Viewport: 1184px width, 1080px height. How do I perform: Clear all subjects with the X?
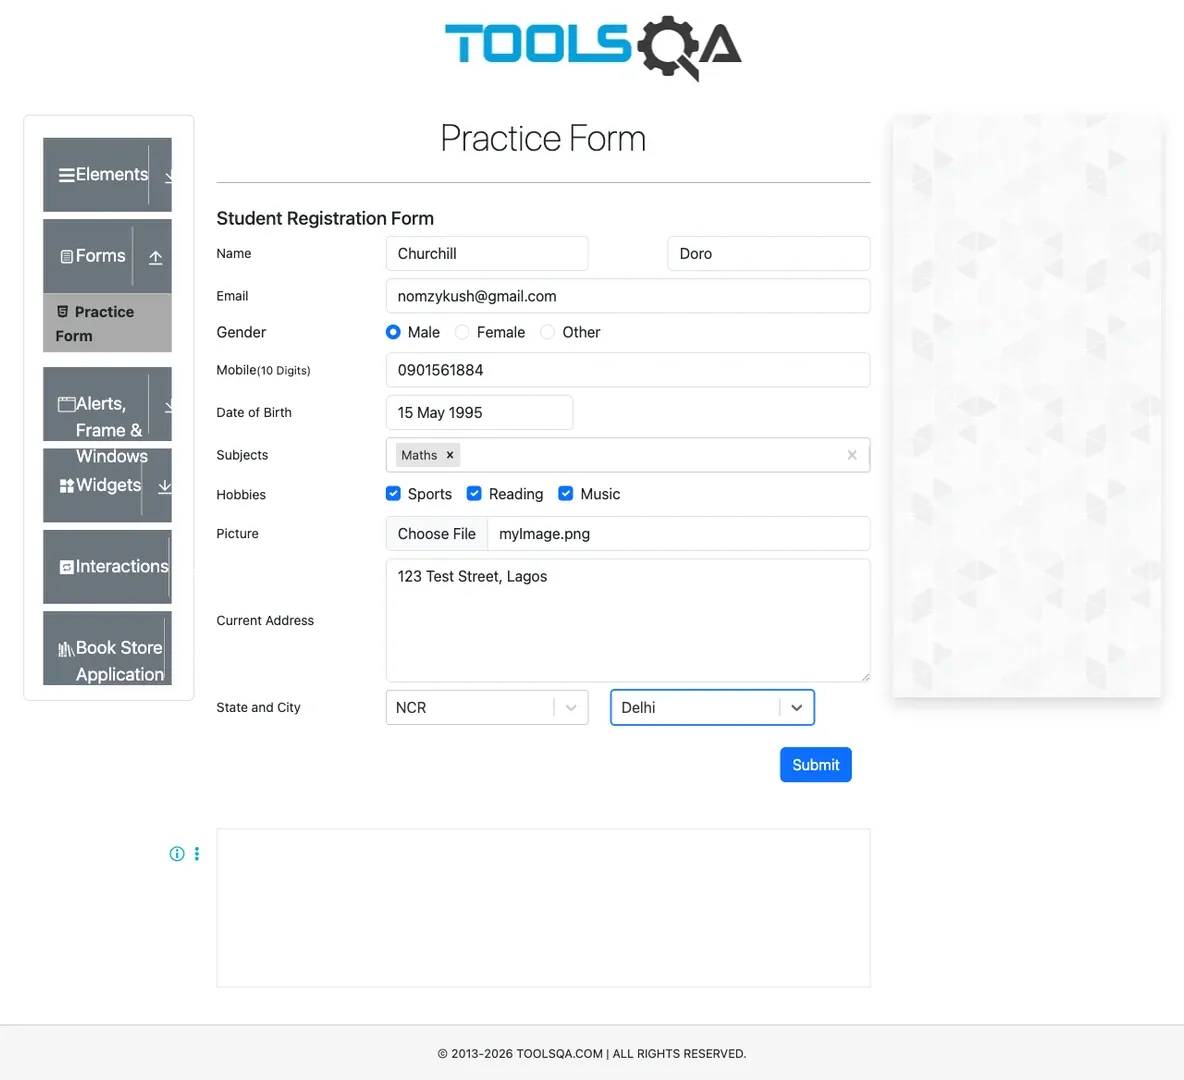(x=852, y=455)
